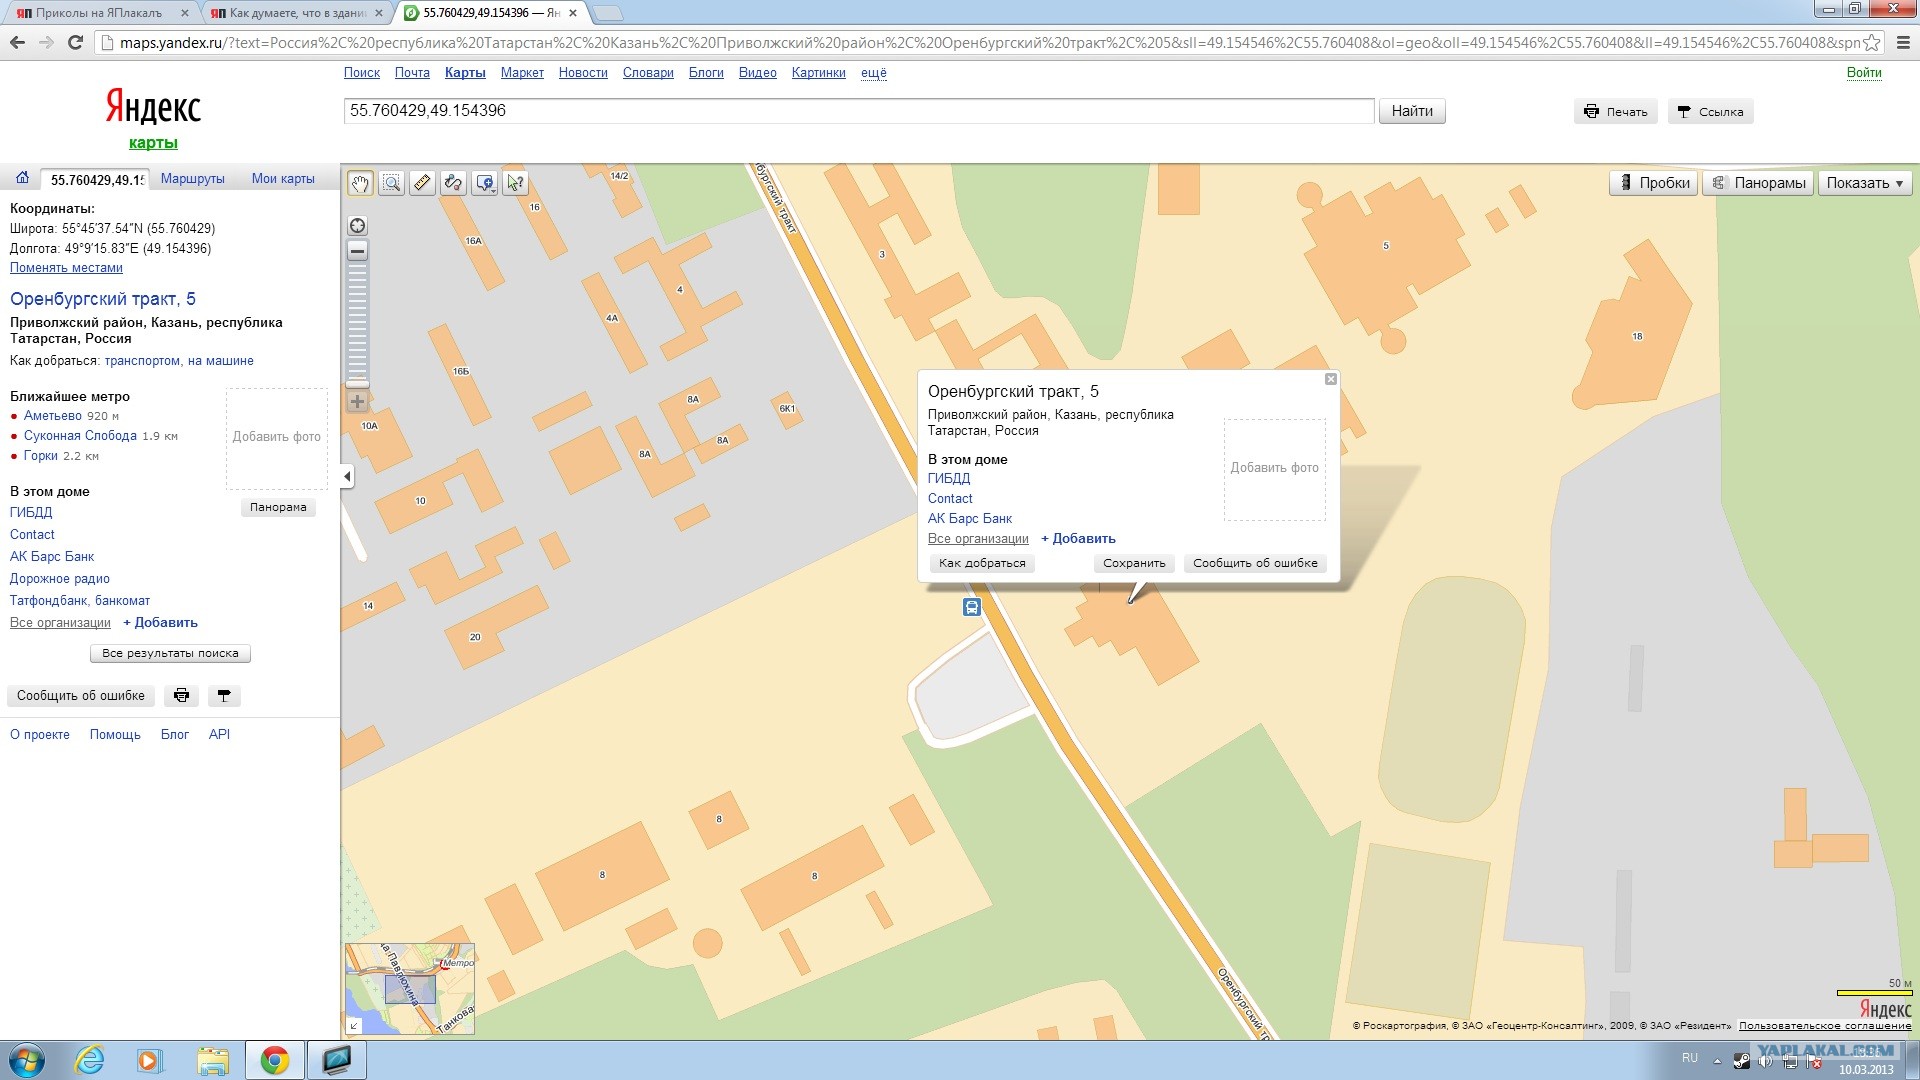
Task: Collapse the left sidebar panel arrow
Action: [x=347, y=476]
